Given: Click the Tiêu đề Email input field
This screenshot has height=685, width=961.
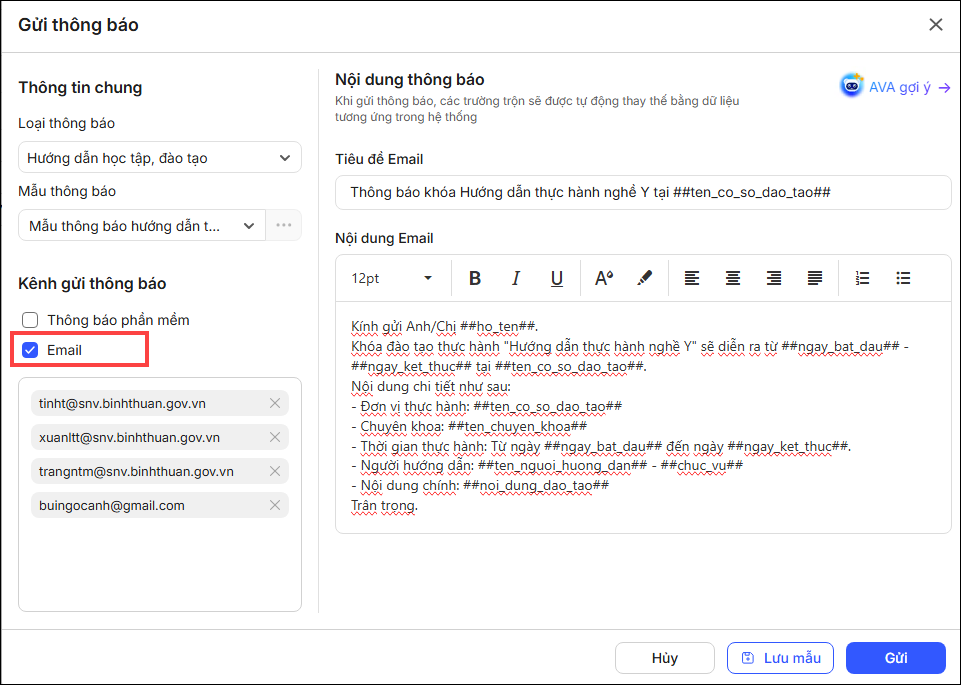Looking at the screenshot, I should pyautogui.click(x=642, y=192).
